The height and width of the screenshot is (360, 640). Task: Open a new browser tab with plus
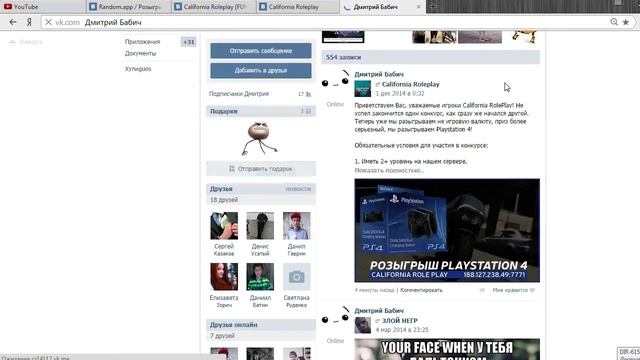coord(433,7)
